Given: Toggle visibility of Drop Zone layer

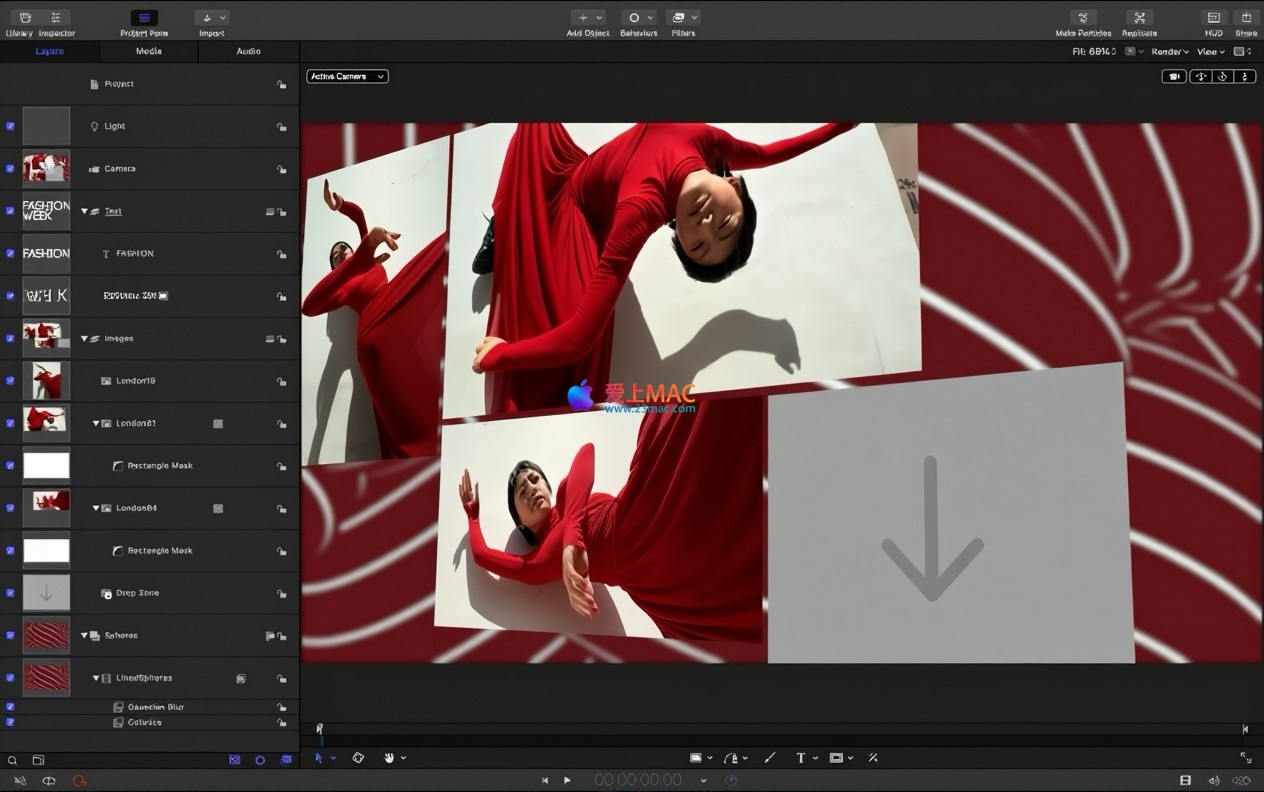Looking at the screenshot, I should [x=10, y=593].
